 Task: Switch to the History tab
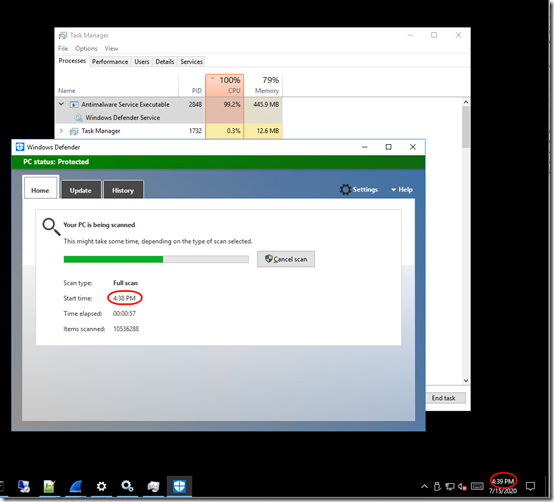click(x=123, y=190)
